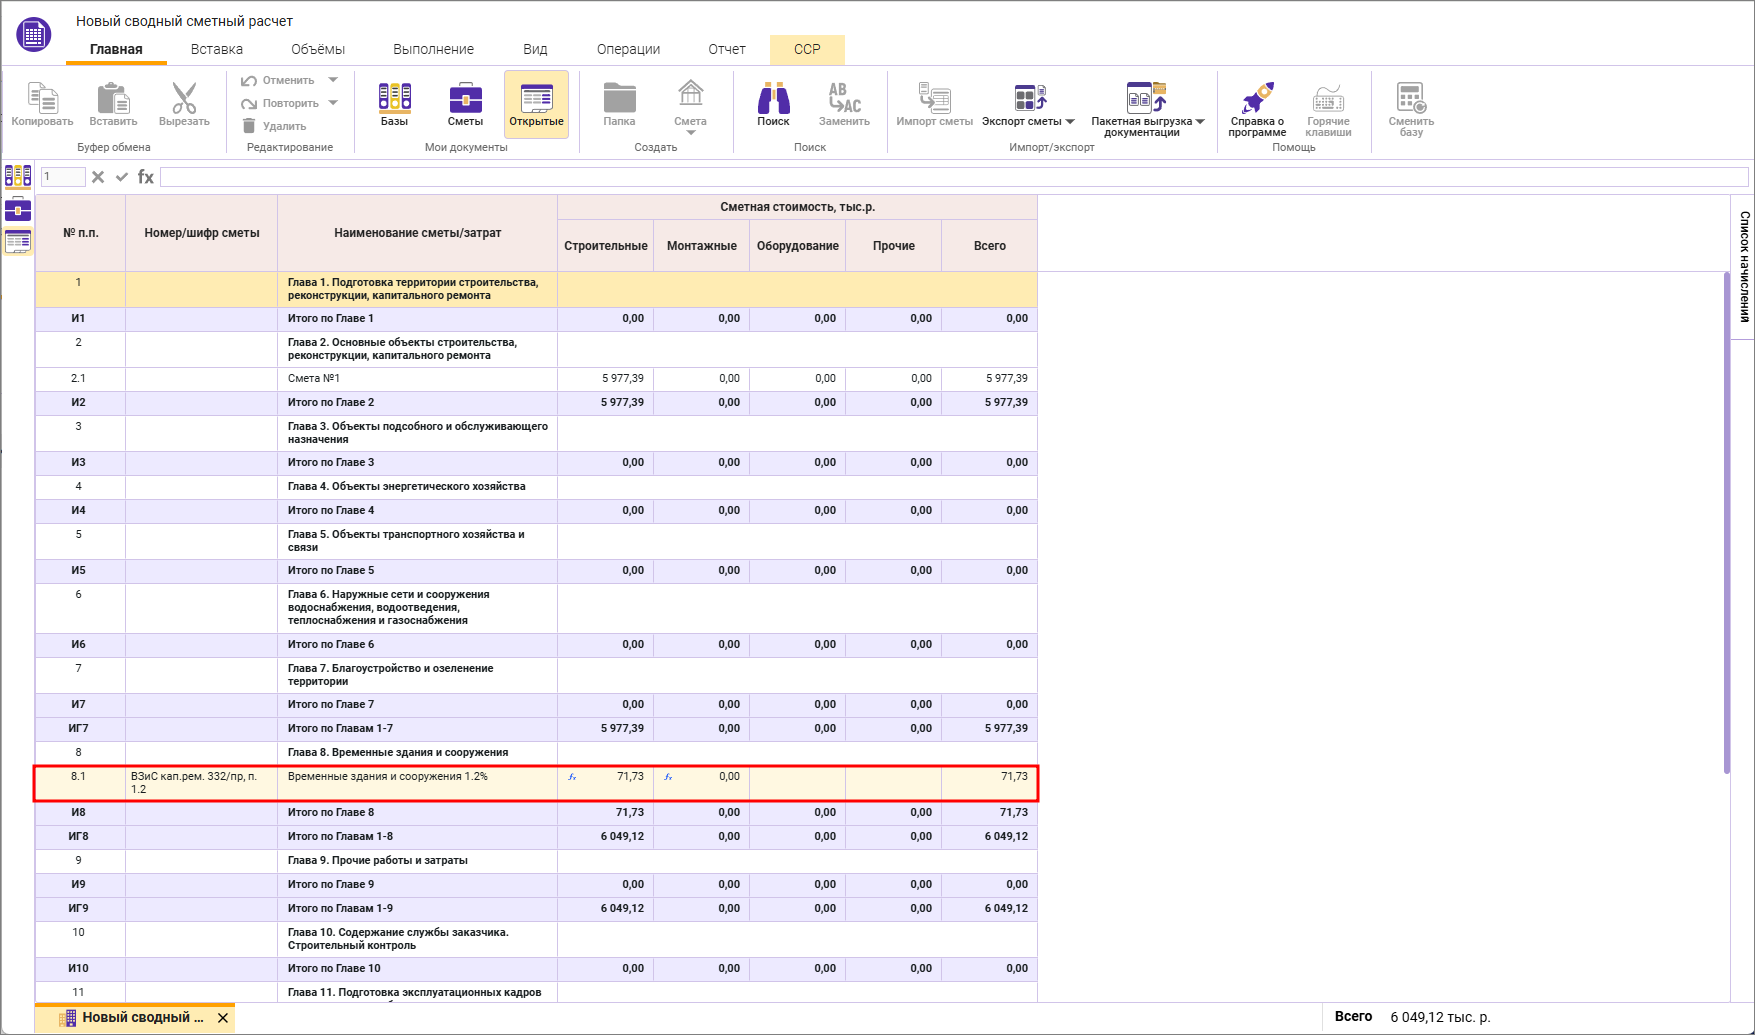Click the vertical scrollbar of table
1755x1035 pixels.
1727,520
